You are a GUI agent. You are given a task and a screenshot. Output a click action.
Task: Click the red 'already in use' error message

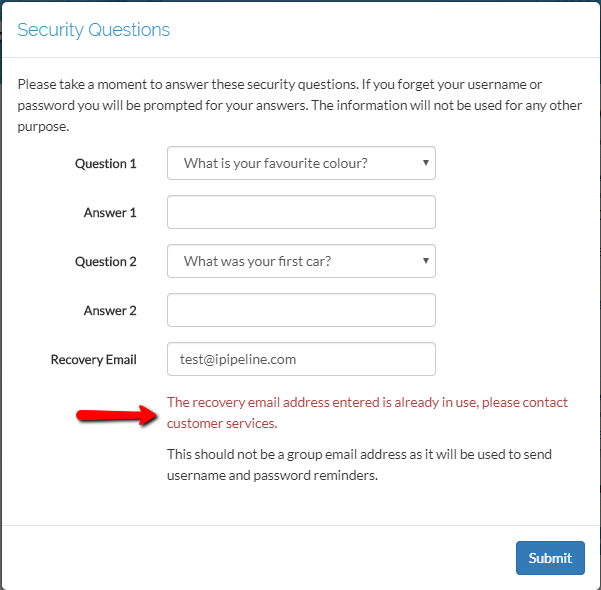tap(366, 403)
